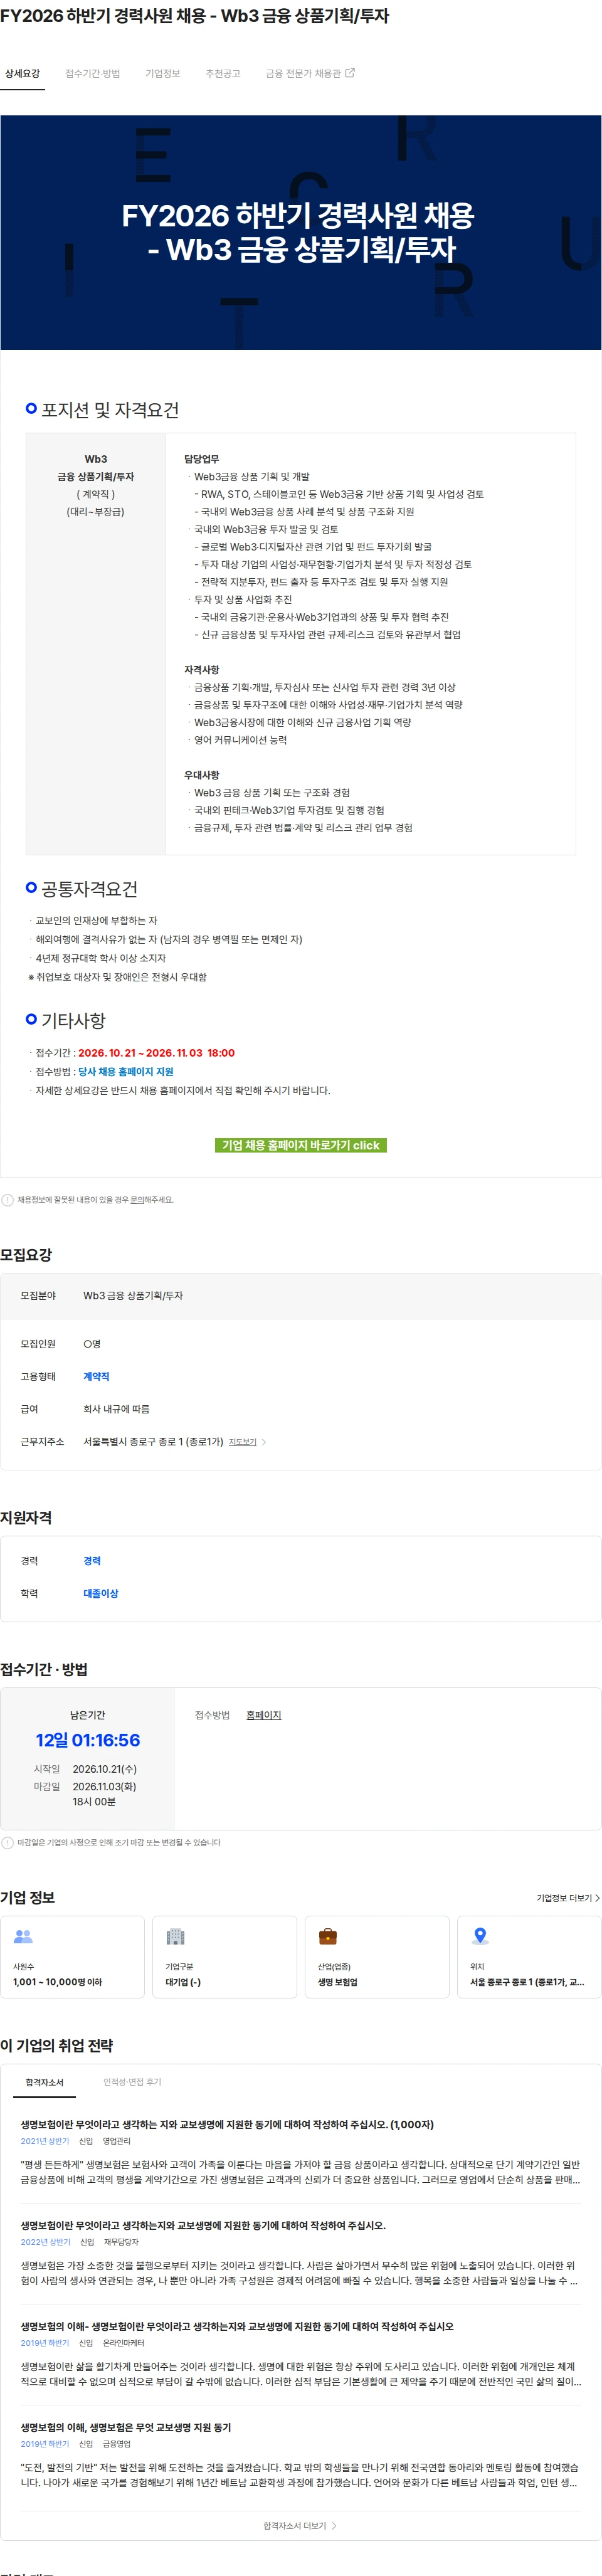Click the 문의 link for incorrect info
The height and width of the screenshot is (2576, 602).
[137, 1200]
